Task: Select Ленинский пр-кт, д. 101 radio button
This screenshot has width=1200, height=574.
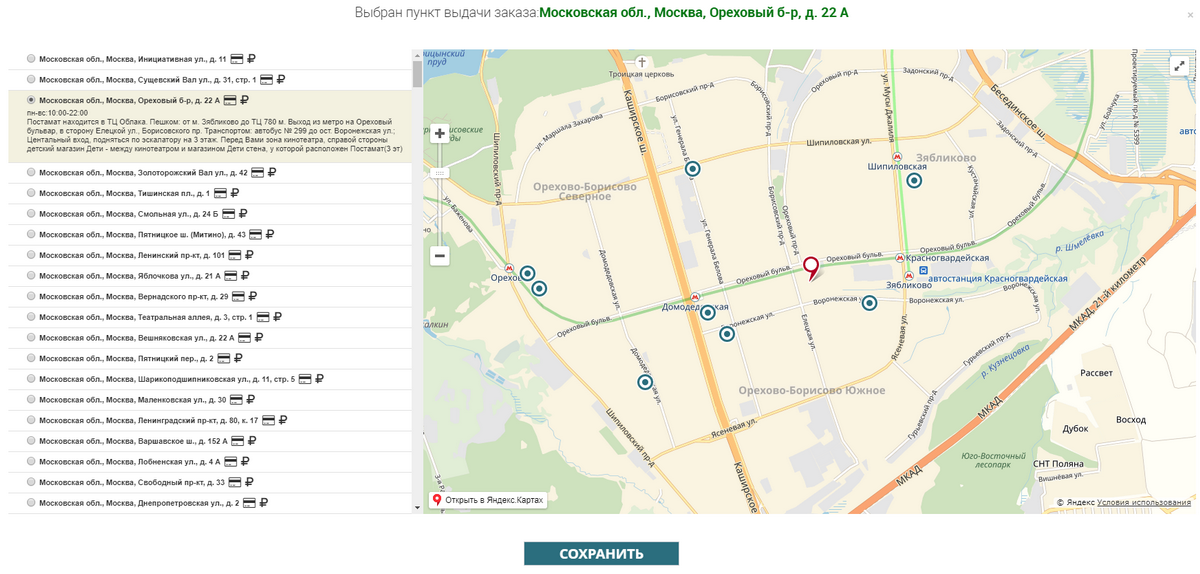Action: (31, 255)
